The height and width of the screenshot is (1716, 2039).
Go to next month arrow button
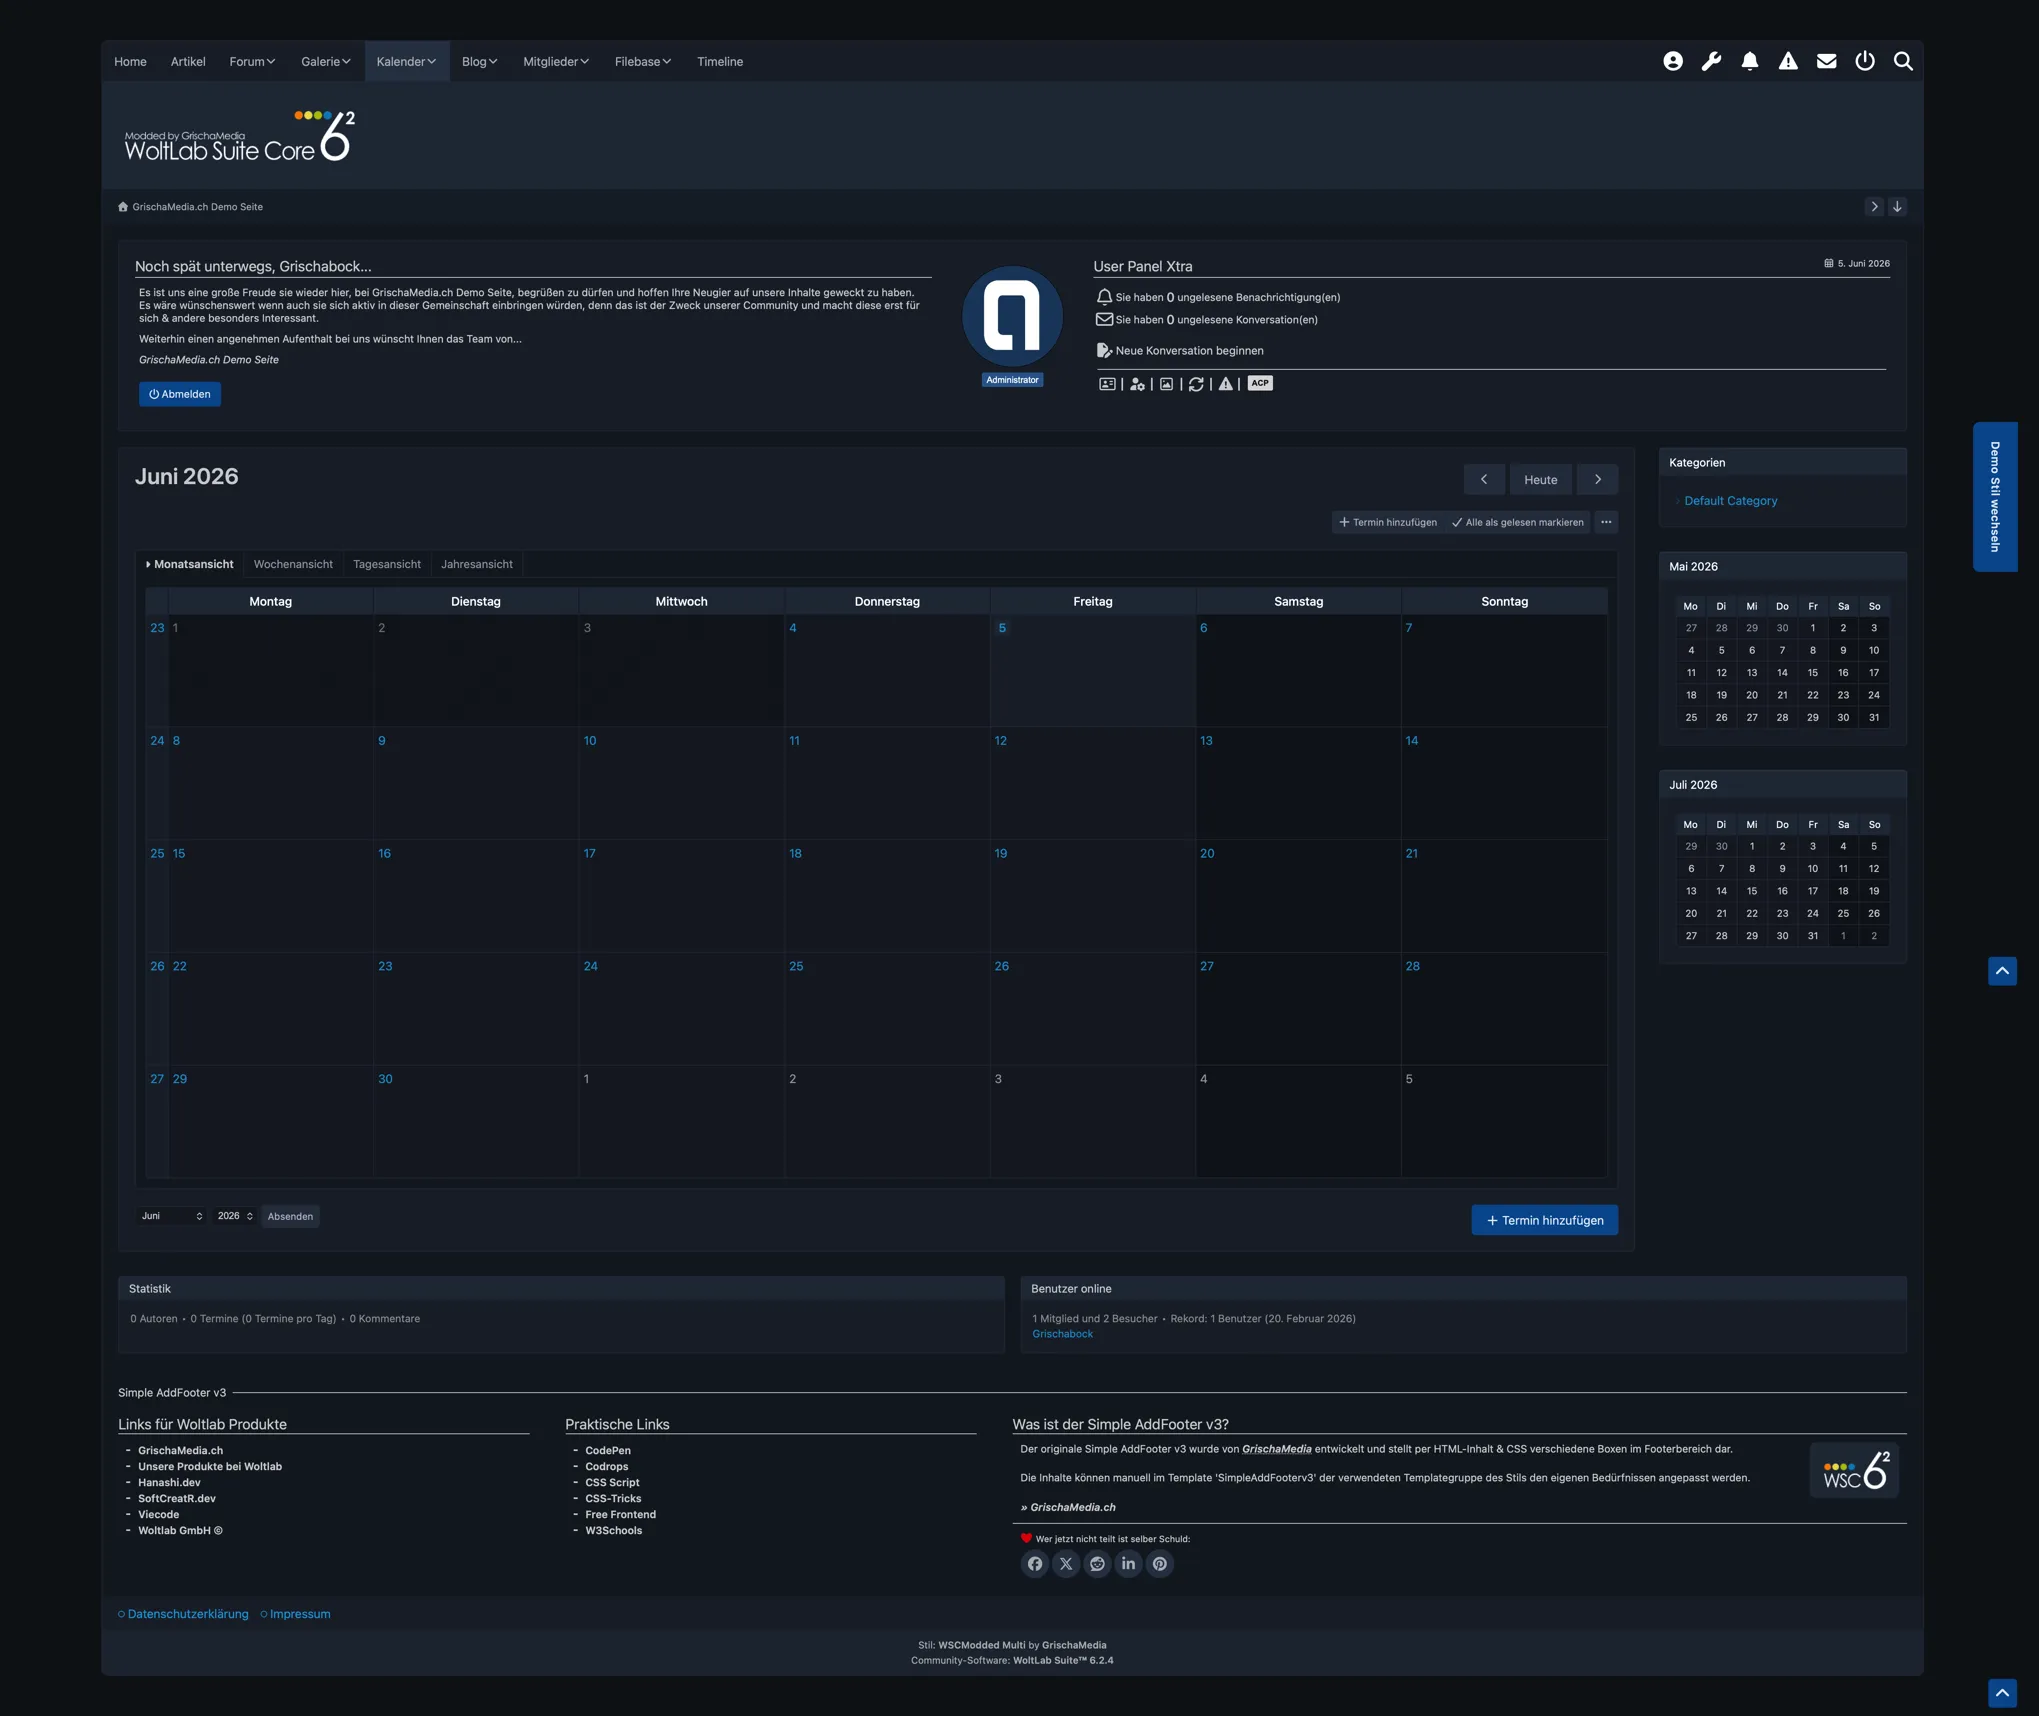tap(1598, 479)
